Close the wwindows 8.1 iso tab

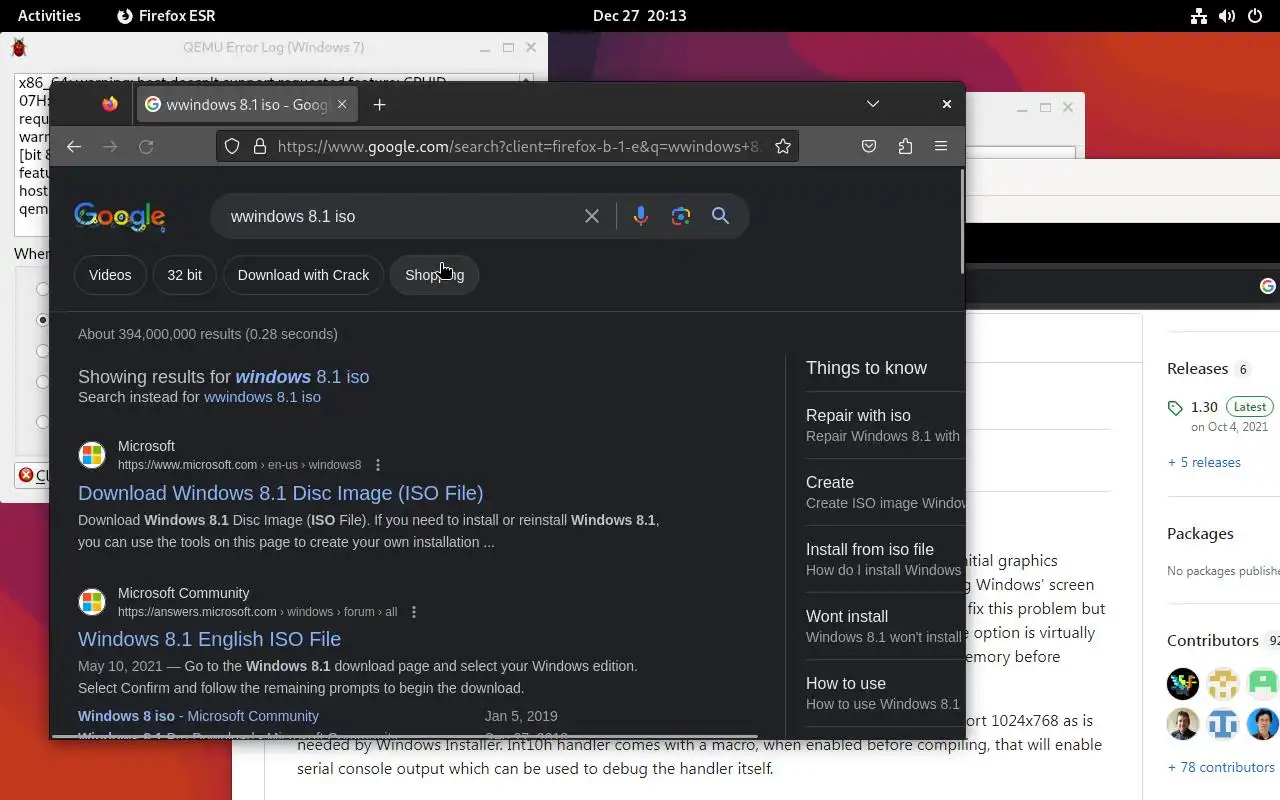click(x=342, y=104)
